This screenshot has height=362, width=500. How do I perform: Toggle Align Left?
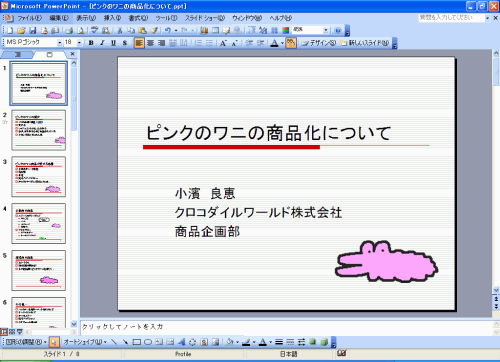point(139,43)
